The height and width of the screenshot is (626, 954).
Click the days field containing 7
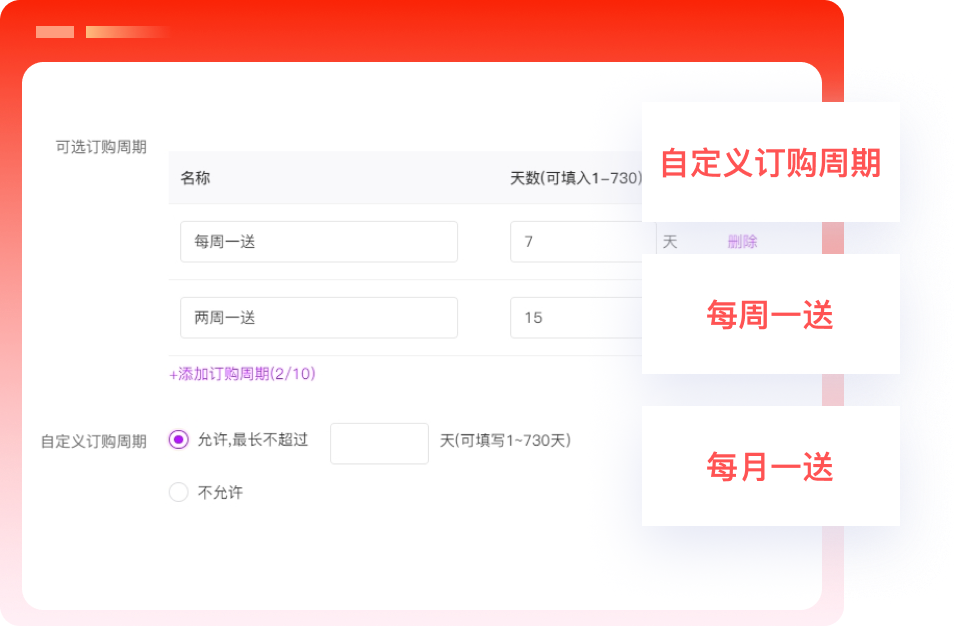[x=576, y=242]
